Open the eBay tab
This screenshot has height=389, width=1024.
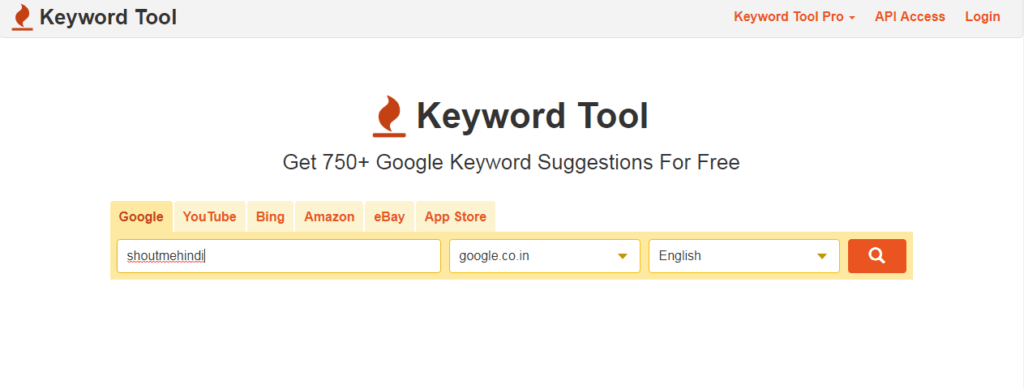[x=389, y=217]
